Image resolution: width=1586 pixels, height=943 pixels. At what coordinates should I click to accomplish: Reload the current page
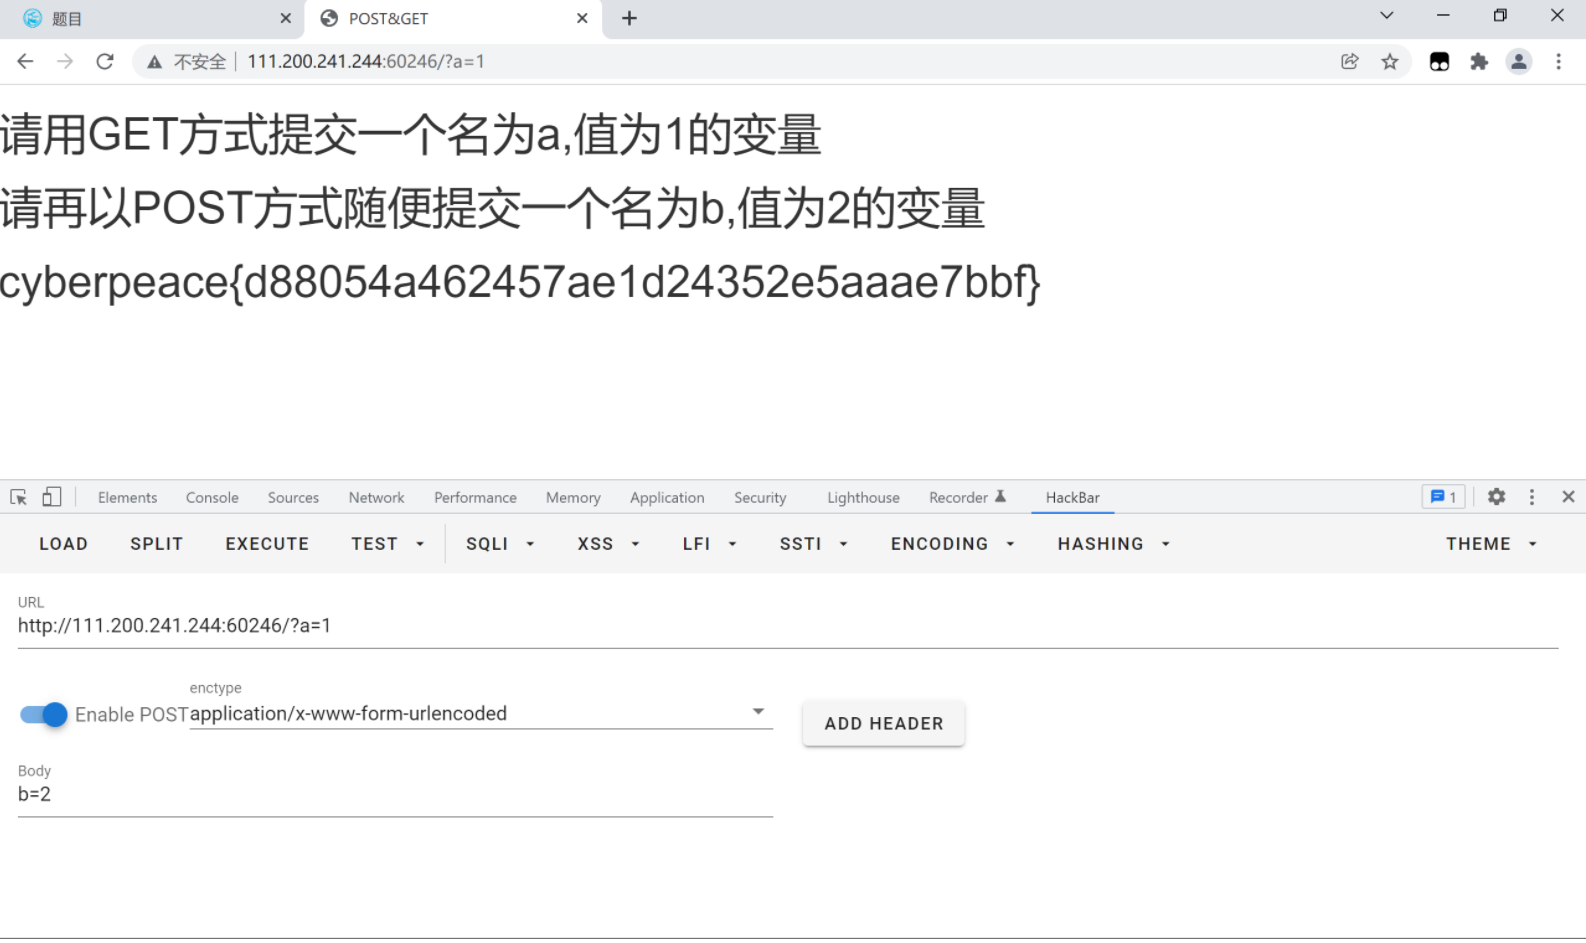pos(105,61)
